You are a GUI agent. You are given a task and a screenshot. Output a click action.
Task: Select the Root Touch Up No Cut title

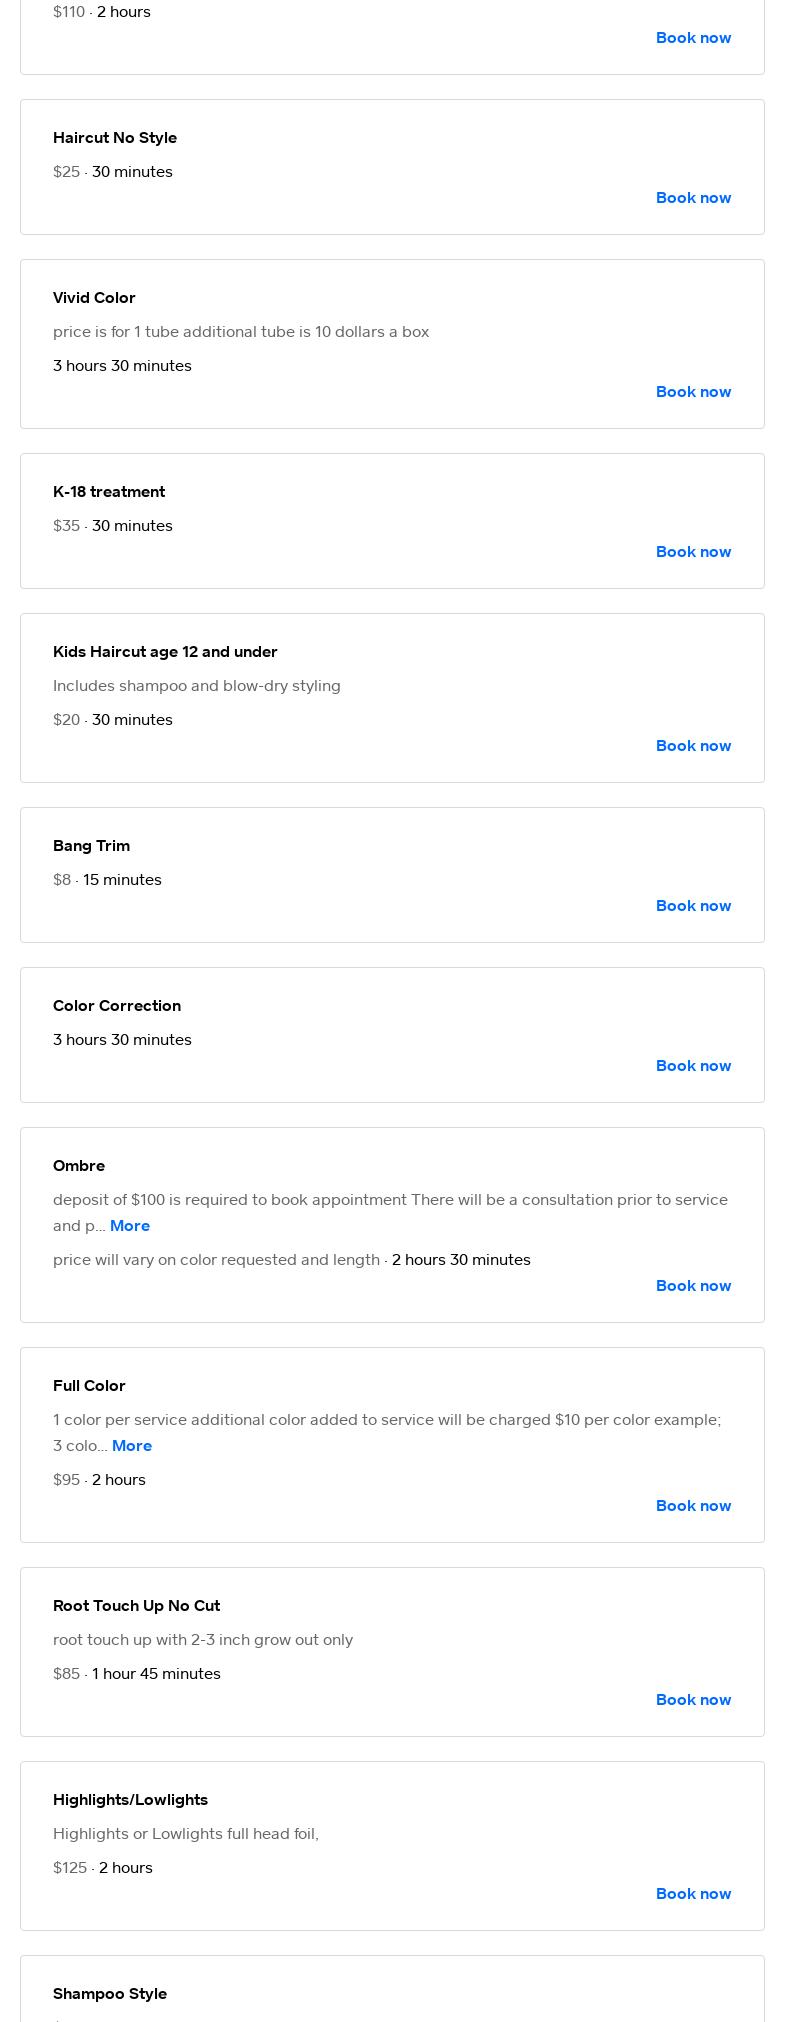pos(136,1606)
